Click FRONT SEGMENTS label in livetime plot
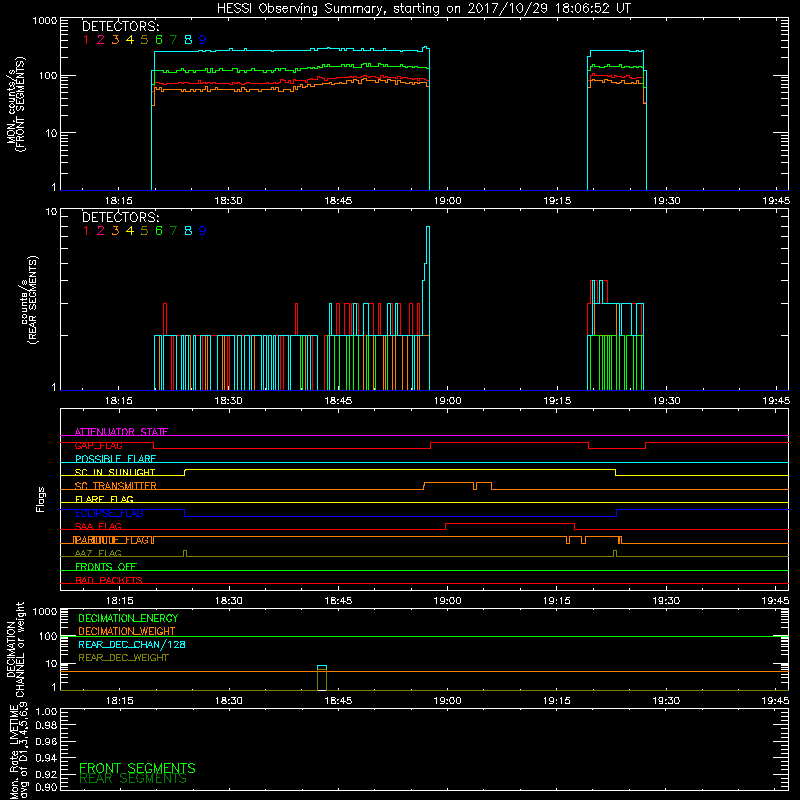Viewport: 800px width, 800px height. (x=137, y=768)
